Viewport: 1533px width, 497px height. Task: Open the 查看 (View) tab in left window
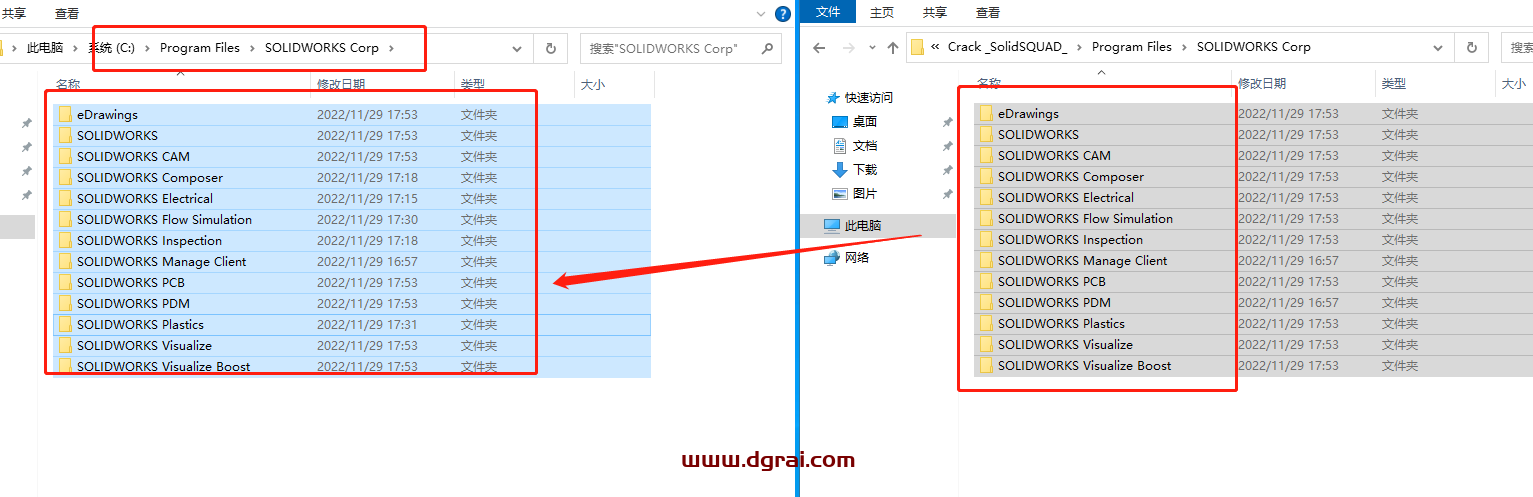[67, 13]
